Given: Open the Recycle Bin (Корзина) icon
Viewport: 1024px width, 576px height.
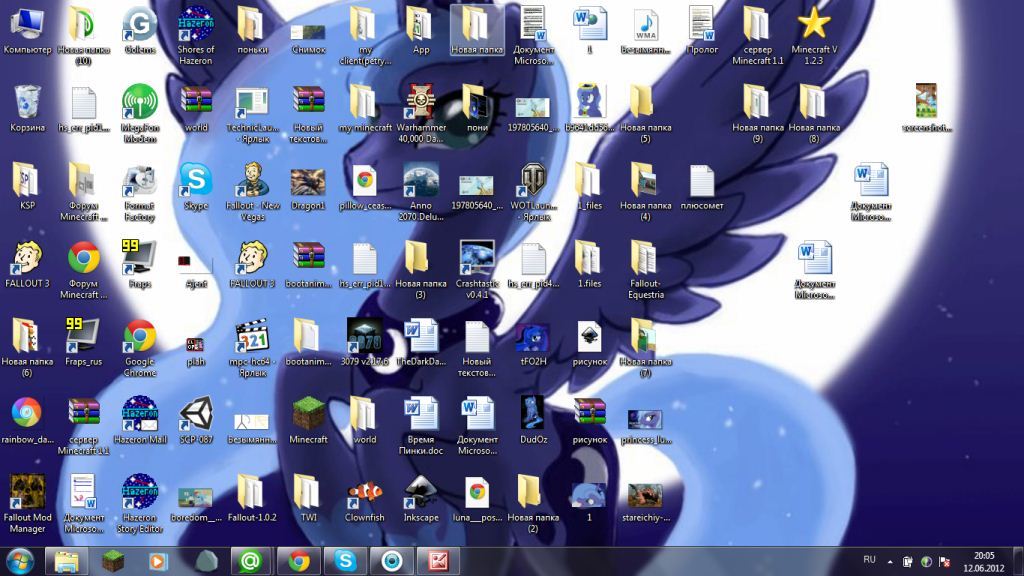Looking at the screenshot, I should [x=27, y=103].
